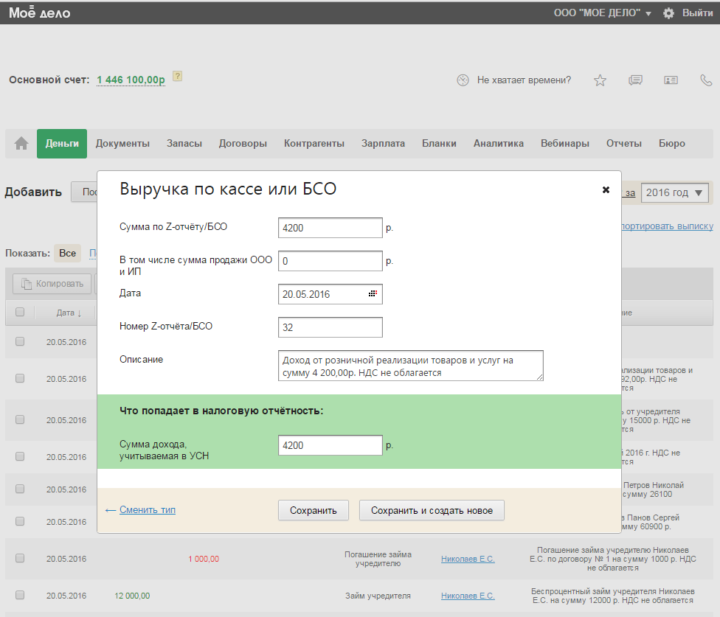Sort the table by Дата column

pyautogui.click(x=69, y=313)
